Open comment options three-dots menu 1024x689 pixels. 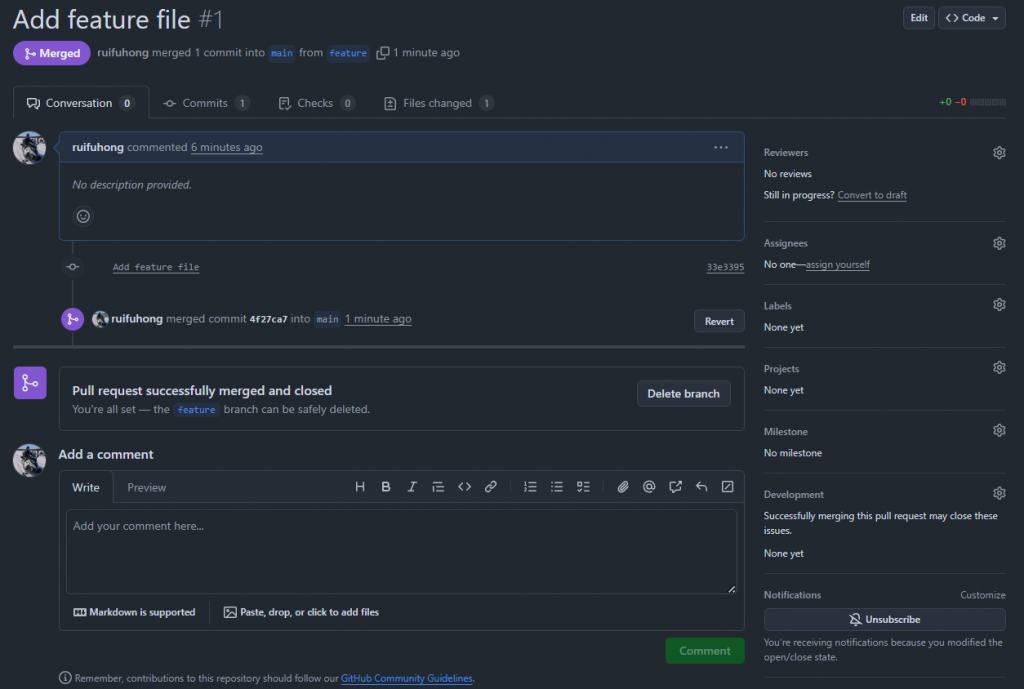pyautogui.click(x=721, y=148)
